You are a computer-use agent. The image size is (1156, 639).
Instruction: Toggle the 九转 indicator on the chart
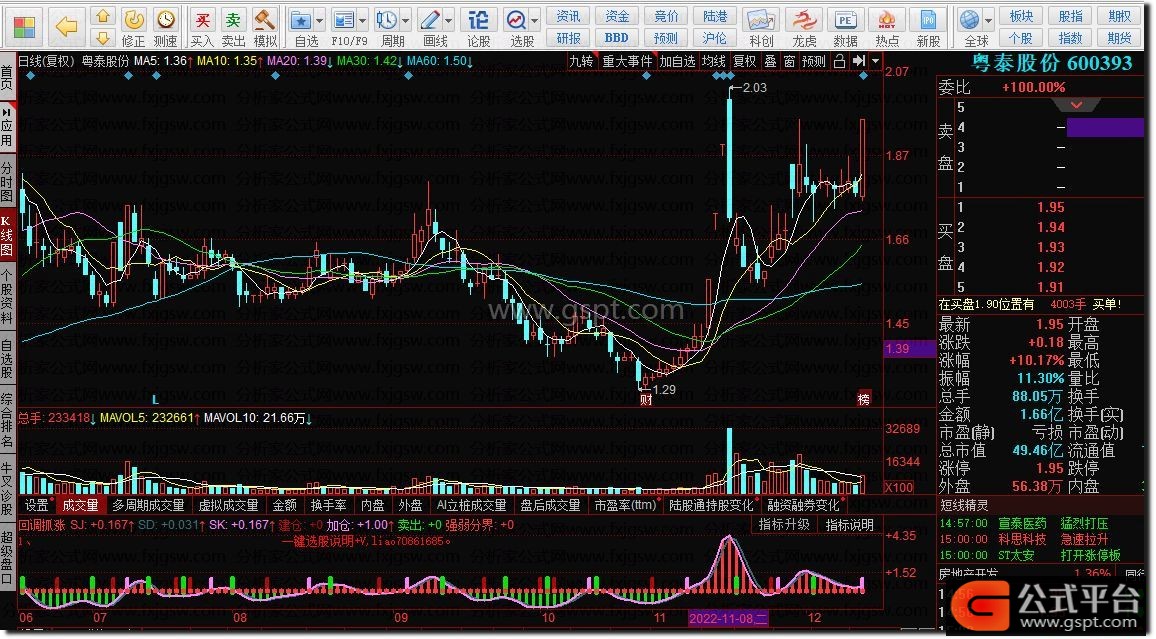pos(581,61)
